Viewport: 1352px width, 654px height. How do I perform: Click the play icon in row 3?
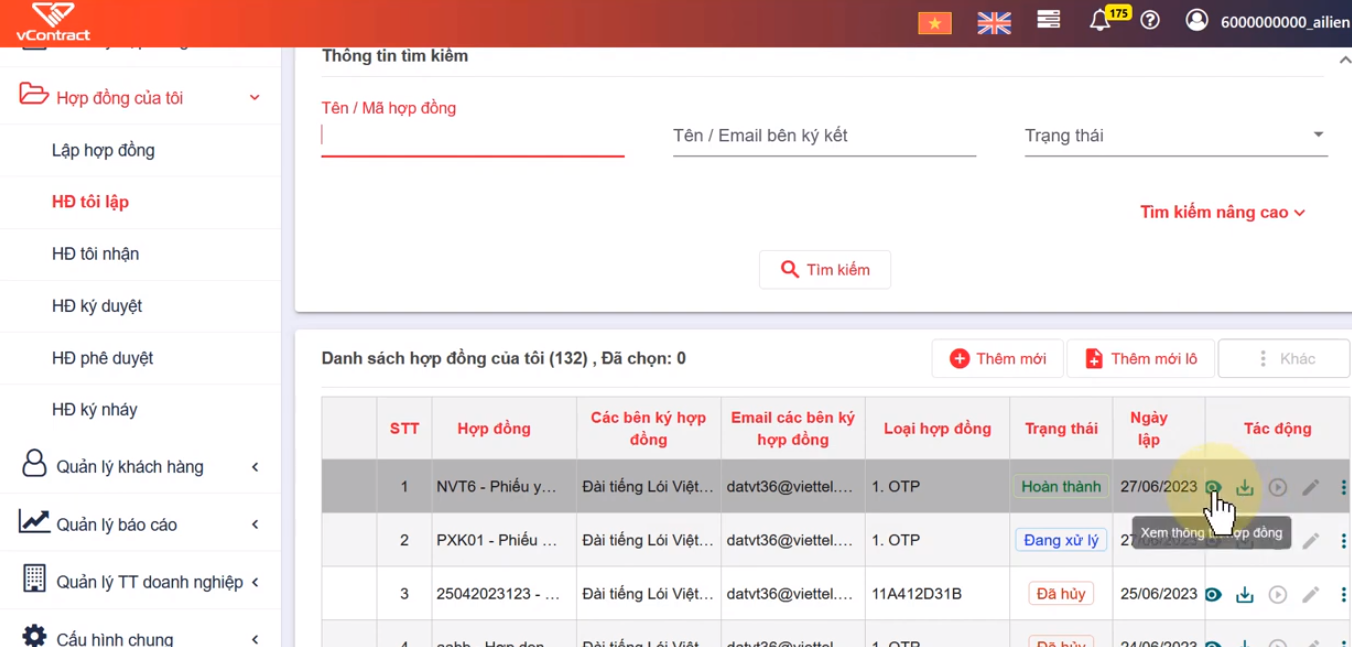pos(1278,594)
